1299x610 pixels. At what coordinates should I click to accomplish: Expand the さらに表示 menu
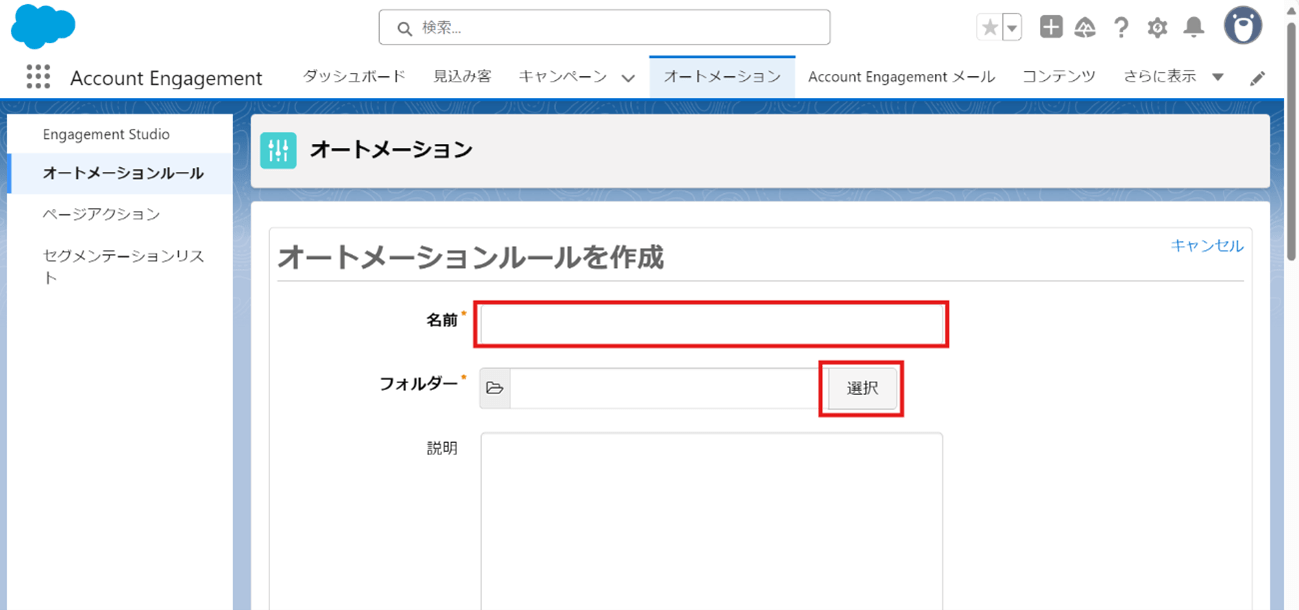click(1174, 77)
